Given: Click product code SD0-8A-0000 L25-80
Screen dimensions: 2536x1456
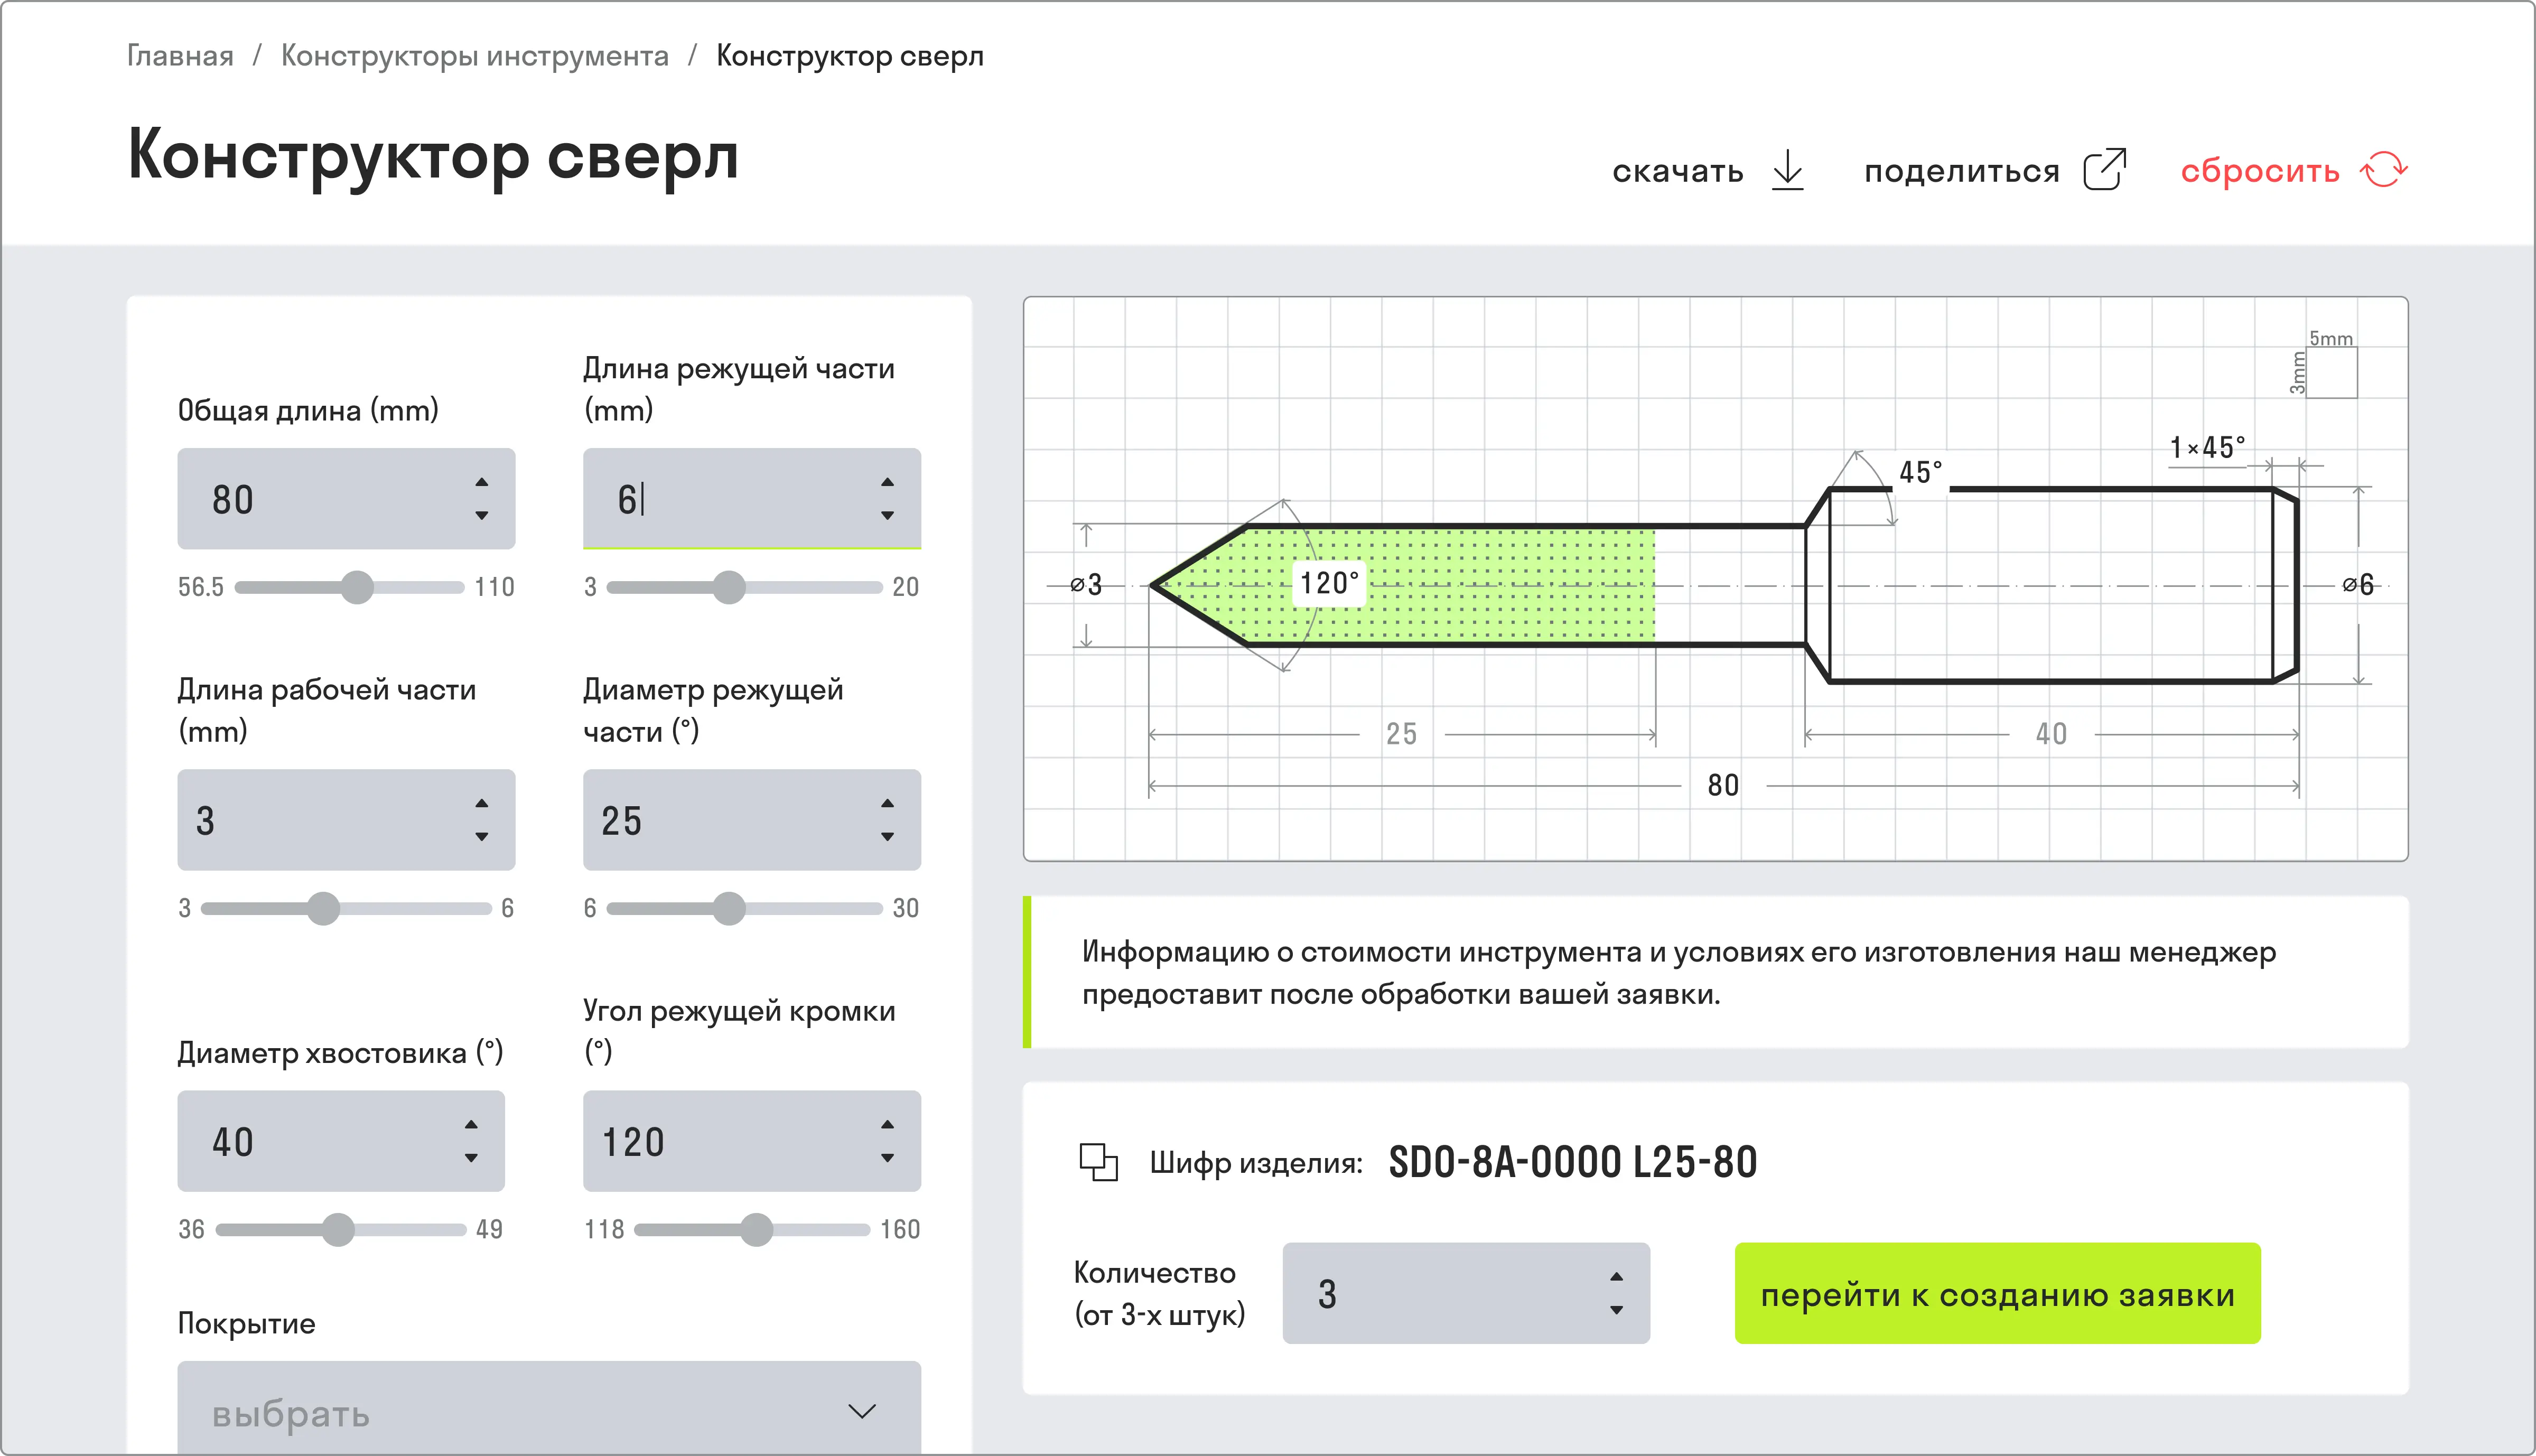Looking at the screenshot, I should click(x=1573, y=1162).
